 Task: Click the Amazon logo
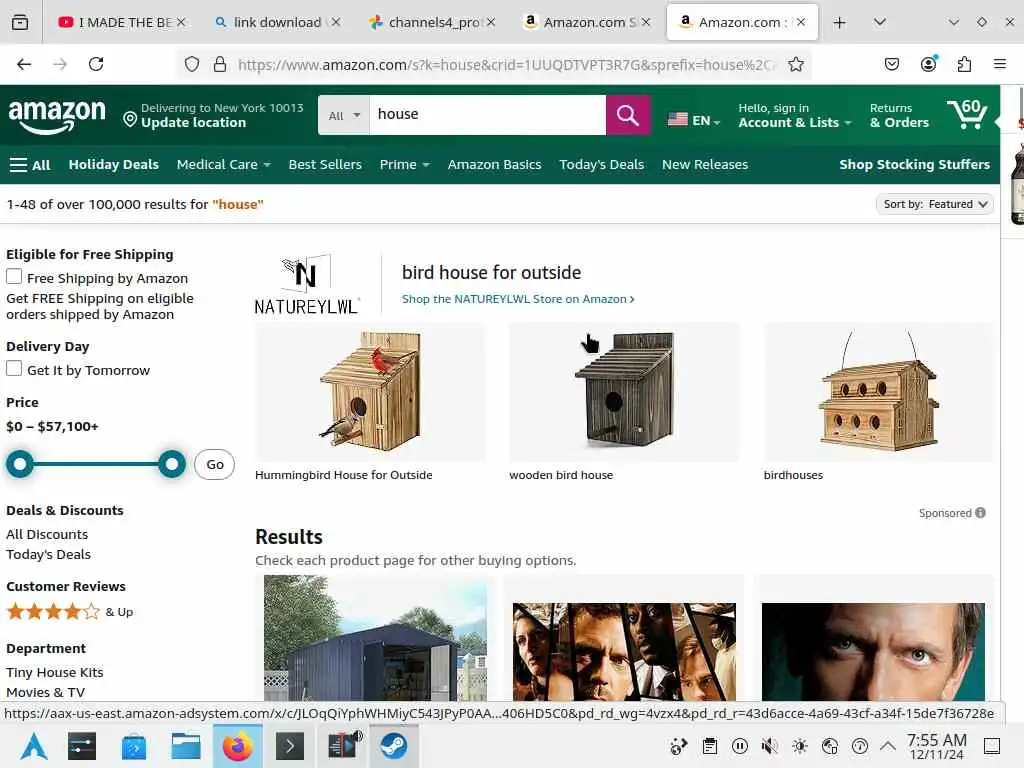tap(57, 116)
